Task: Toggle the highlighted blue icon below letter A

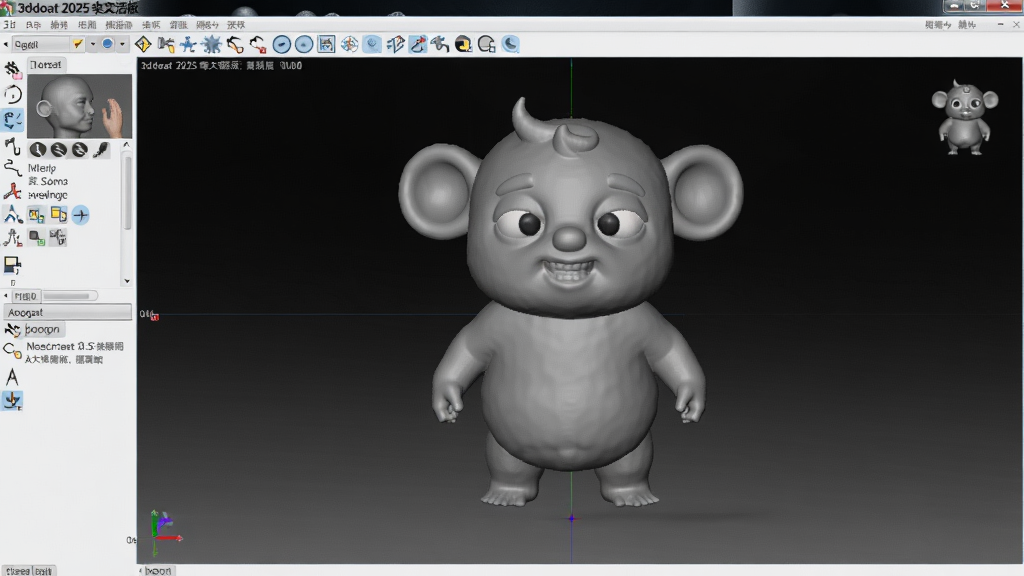Action: coord(12,400)
